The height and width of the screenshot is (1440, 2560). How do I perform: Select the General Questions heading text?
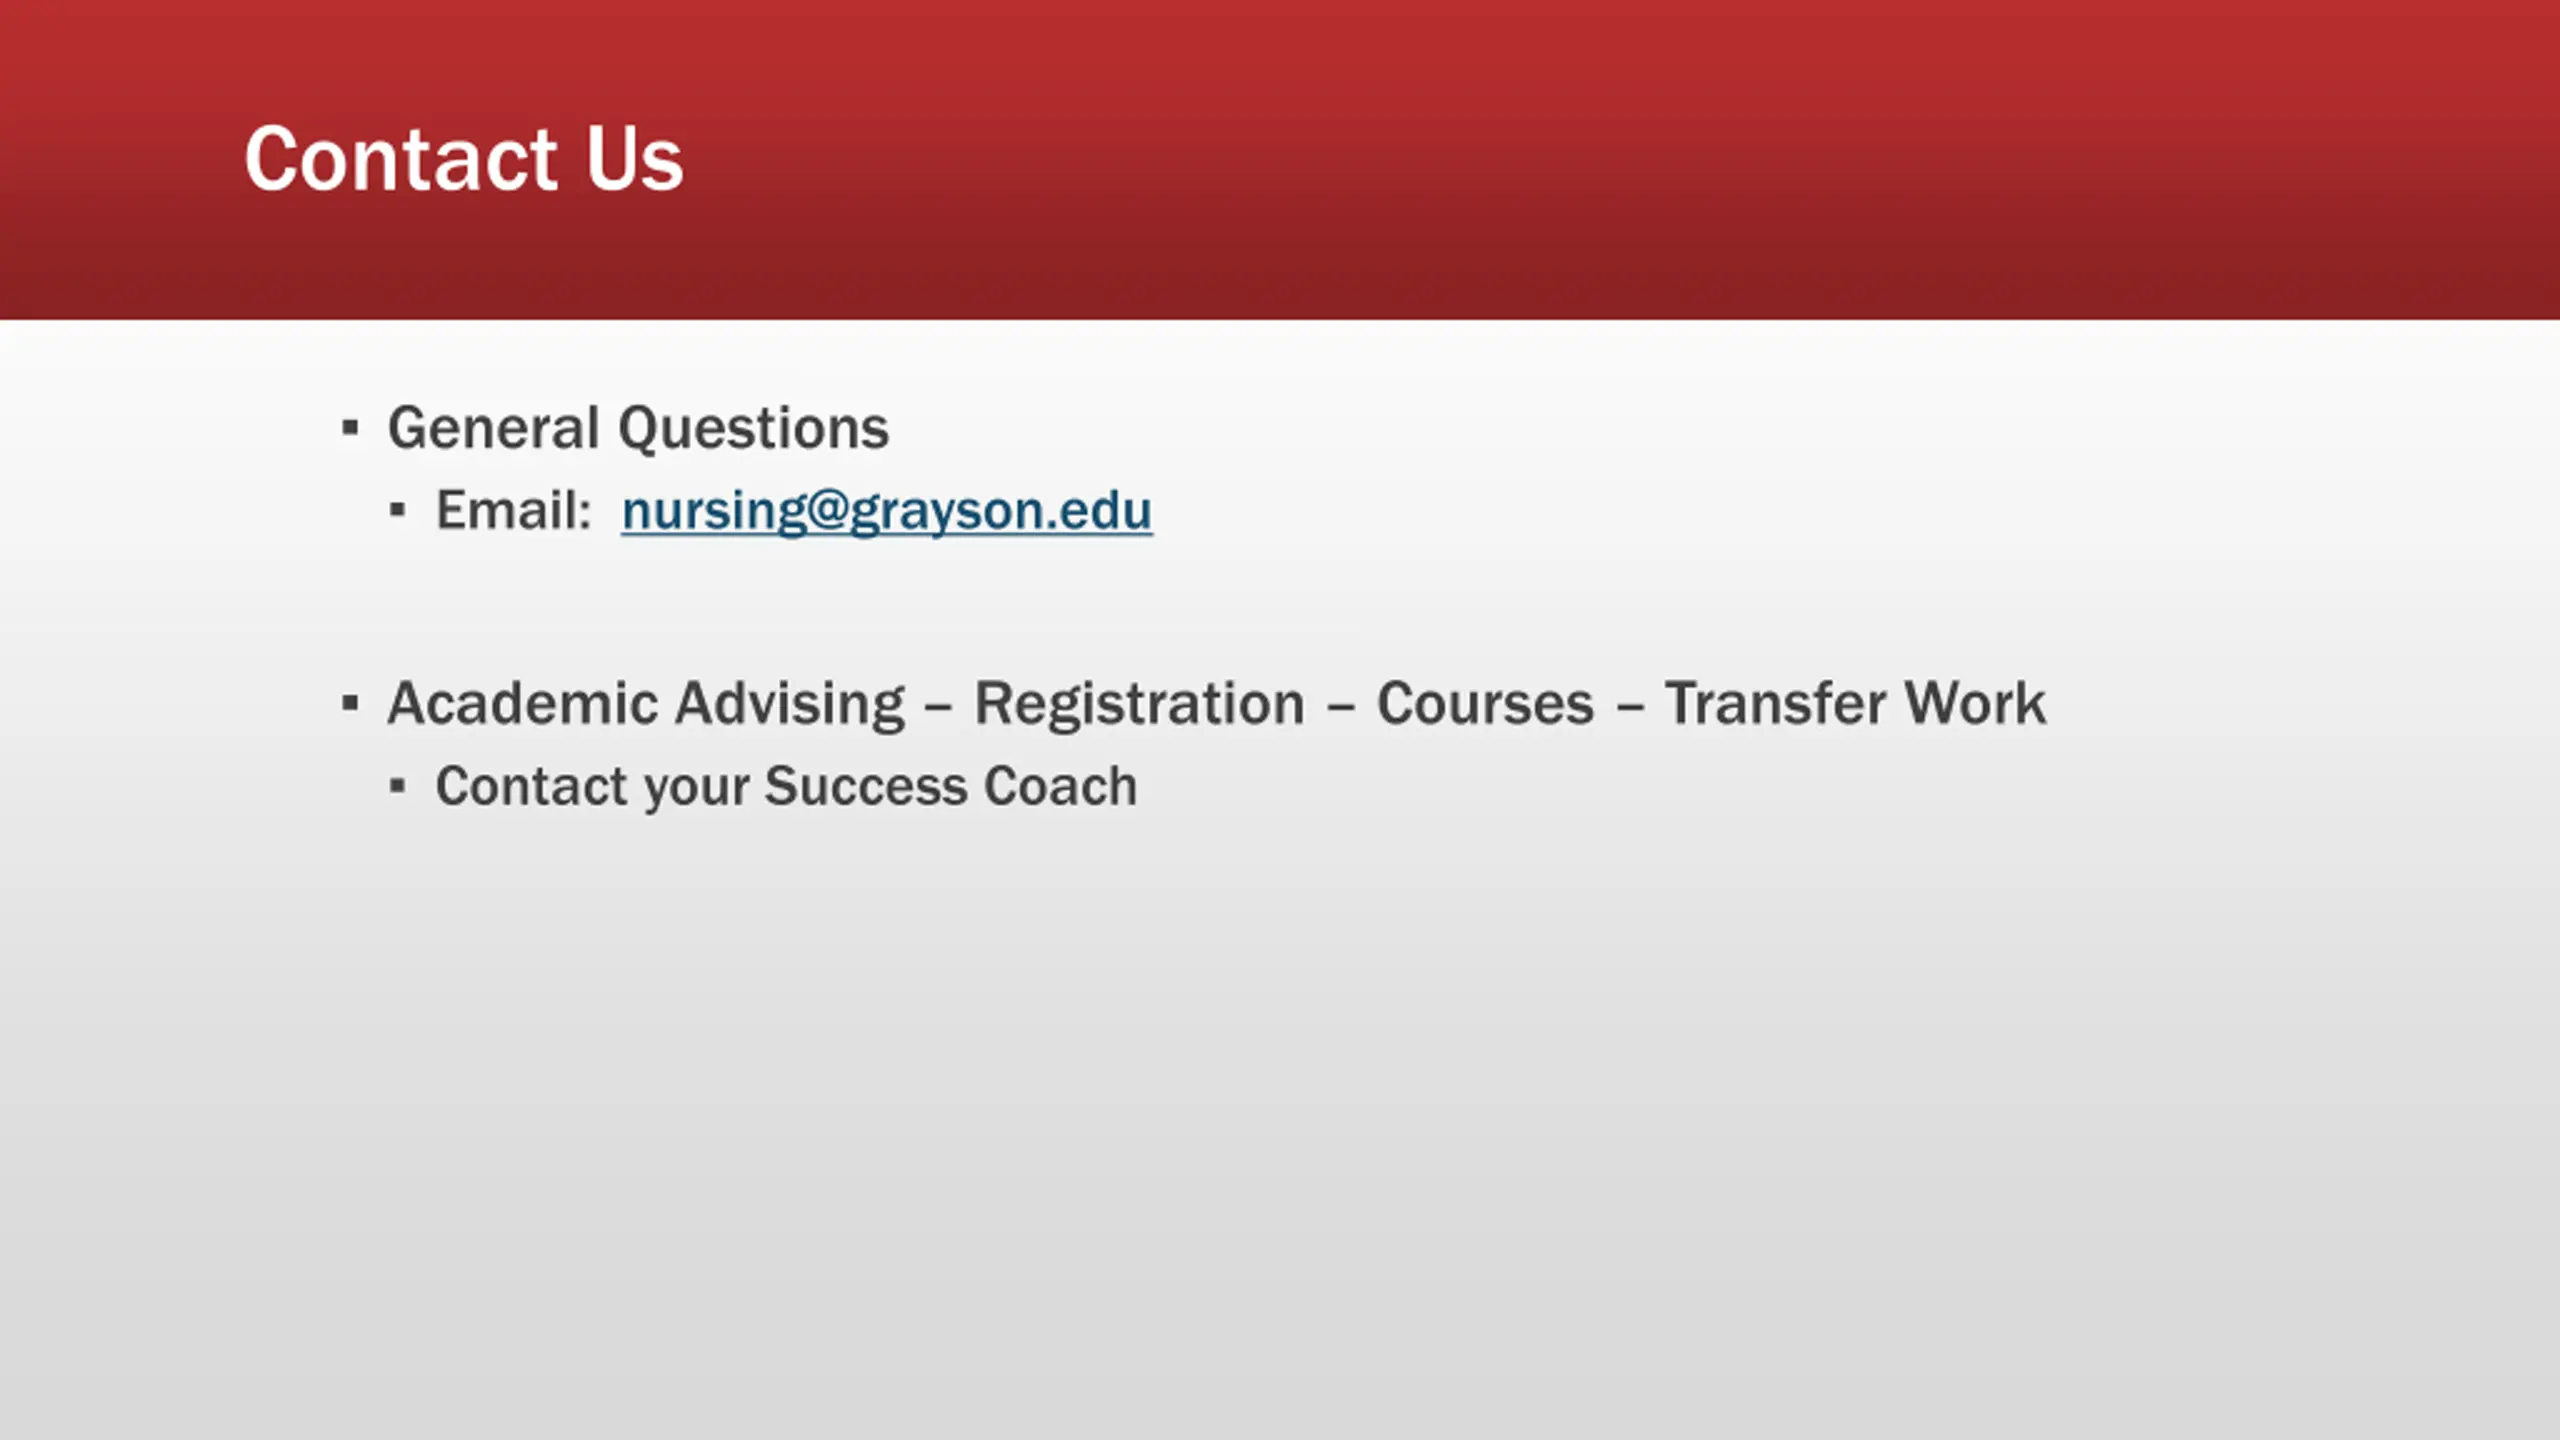(x=638, y=429)
